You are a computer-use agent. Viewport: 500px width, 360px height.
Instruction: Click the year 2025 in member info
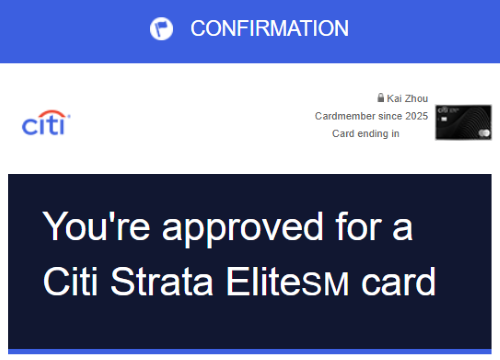click(x=417, y=116)
